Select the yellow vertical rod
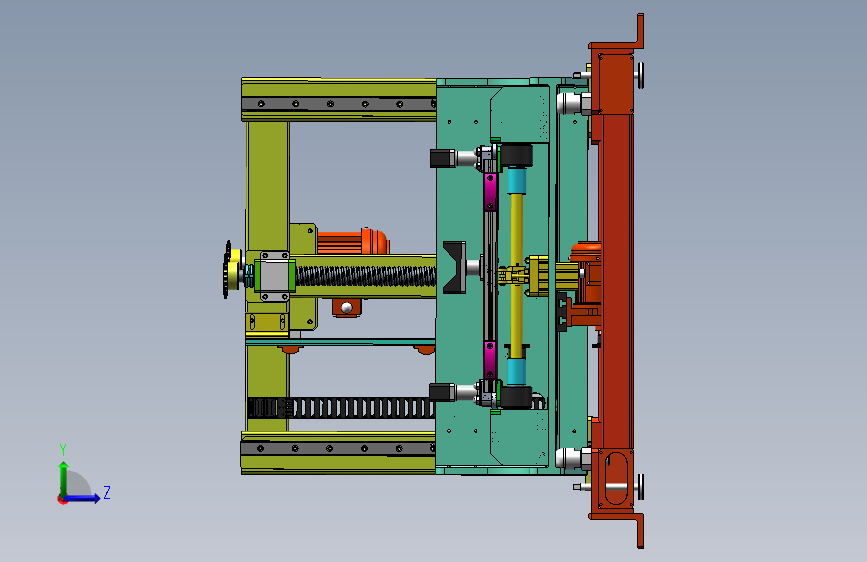 (x=516, y=275)
